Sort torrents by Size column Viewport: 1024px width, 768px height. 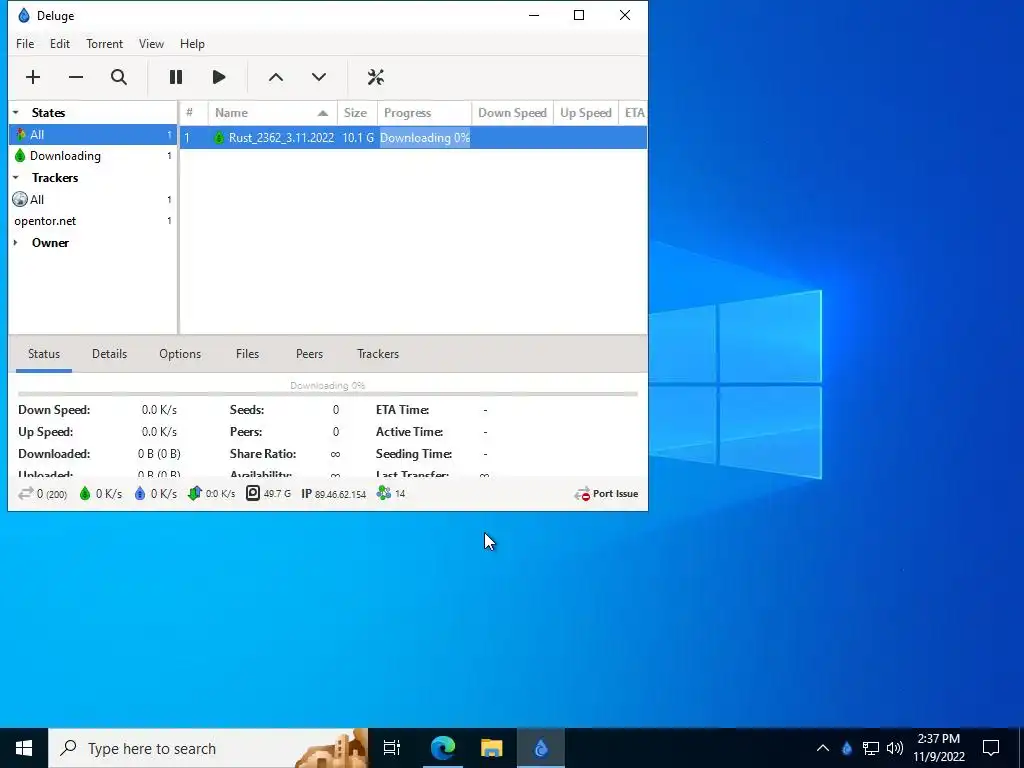click(357, 113)
